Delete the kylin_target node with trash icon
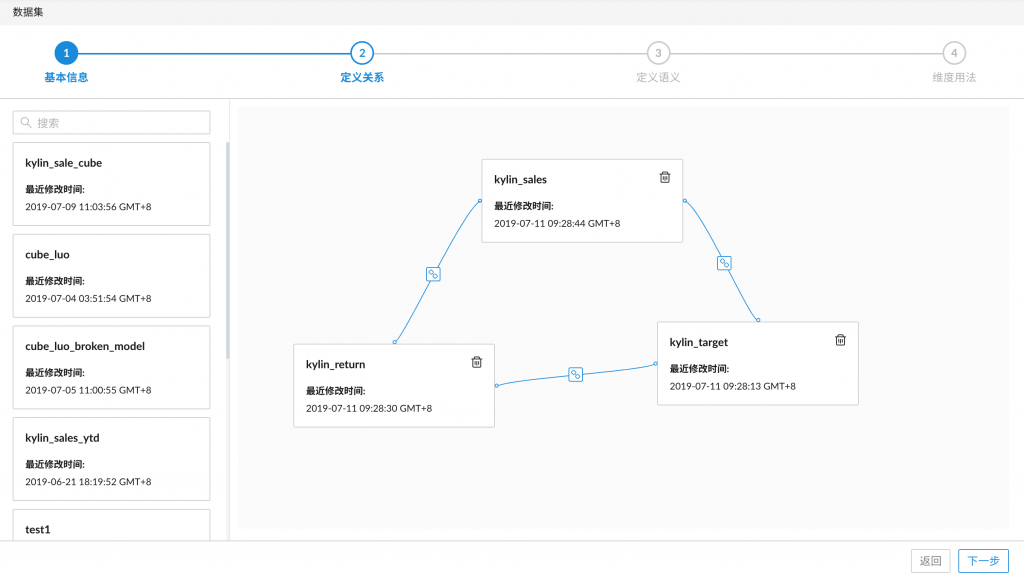Screen dimensions: 1024x580 (x=841, y=340)
